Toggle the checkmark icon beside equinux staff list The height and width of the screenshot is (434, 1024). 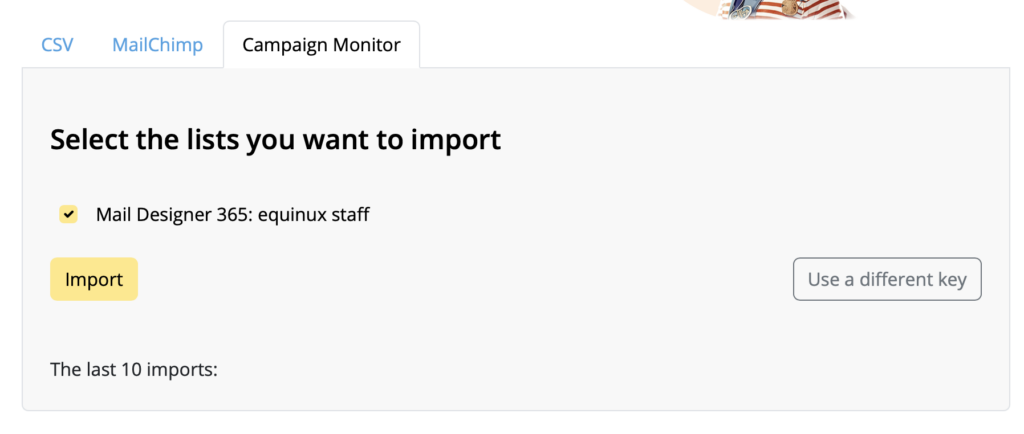pos(69,214)
